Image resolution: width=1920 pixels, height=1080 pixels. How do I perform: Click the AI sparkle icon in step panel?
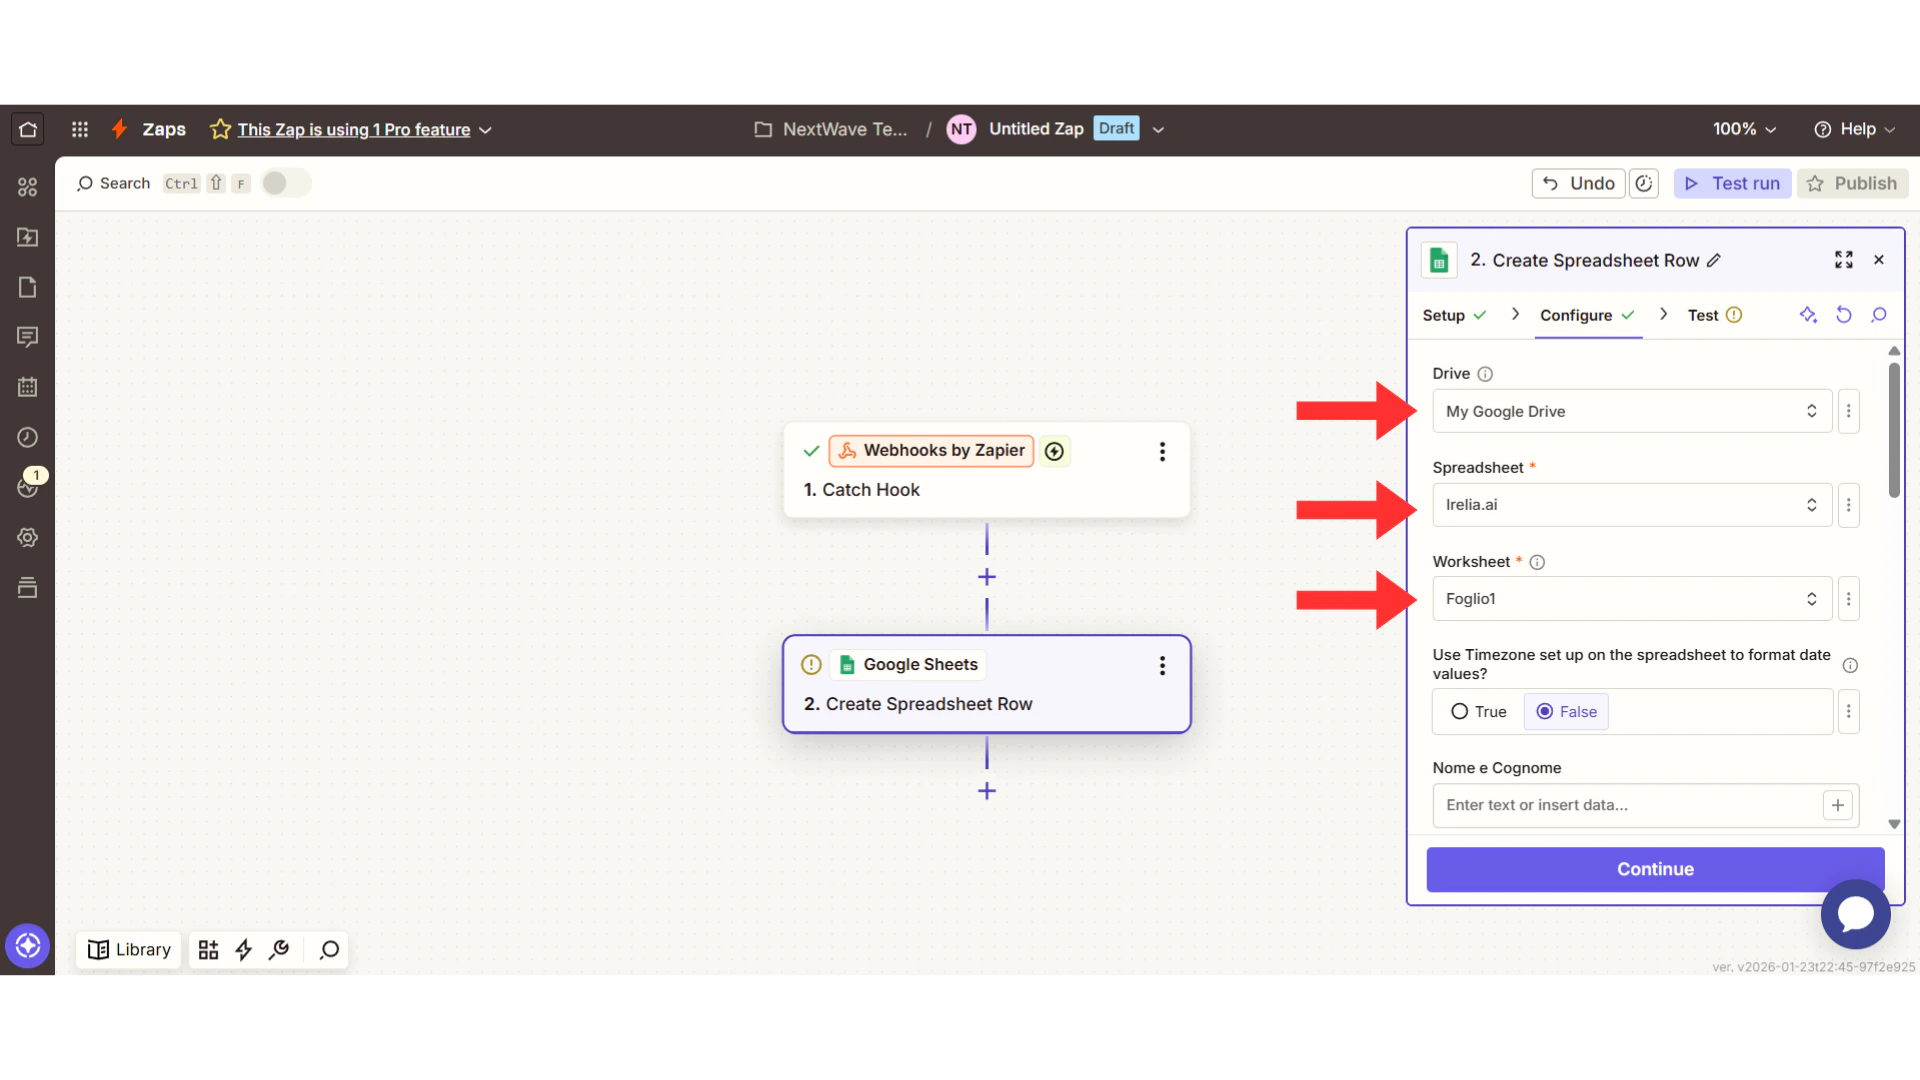[x=1808, y=315]
